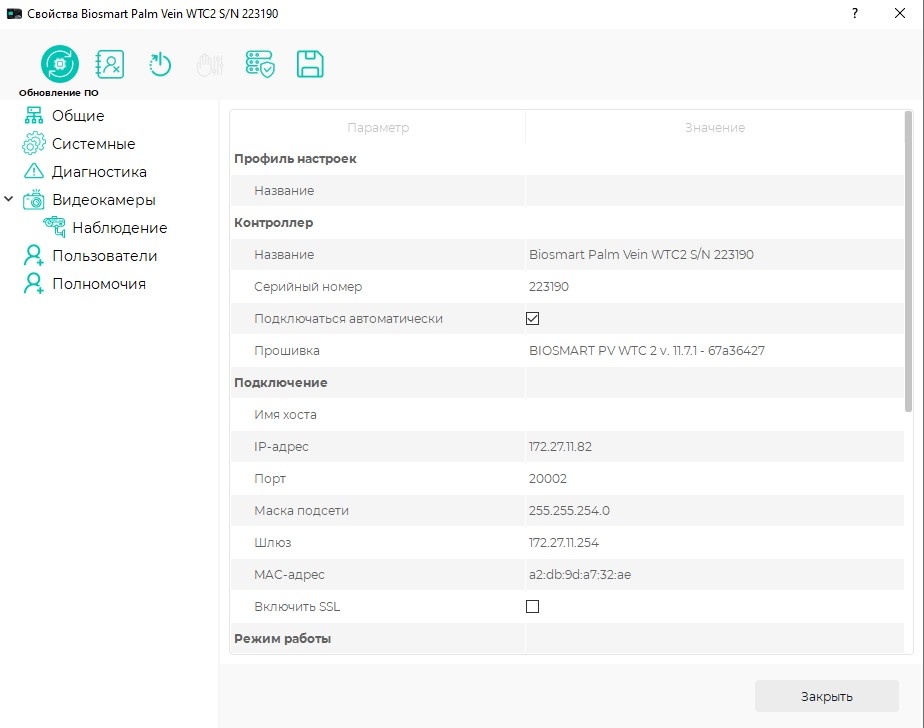
Task: Close the properties window with X
Action: click(900, 13)
